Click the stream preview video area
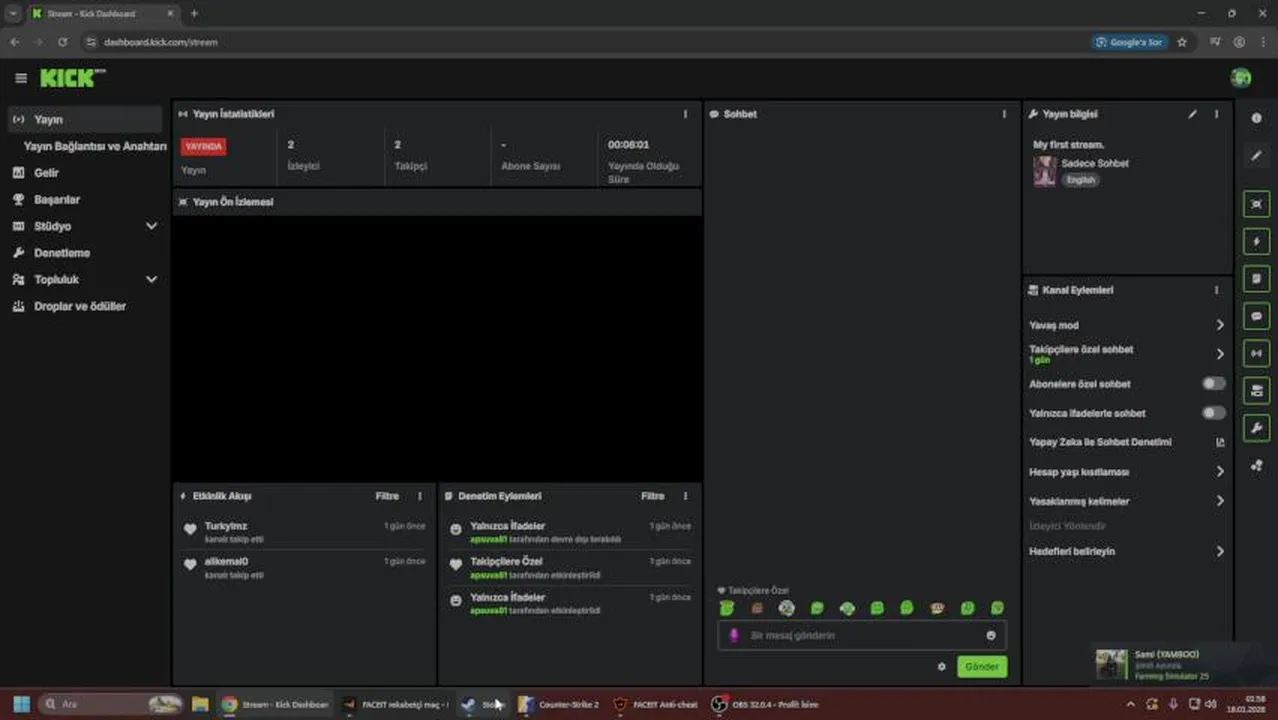 [x=437, y=348]
